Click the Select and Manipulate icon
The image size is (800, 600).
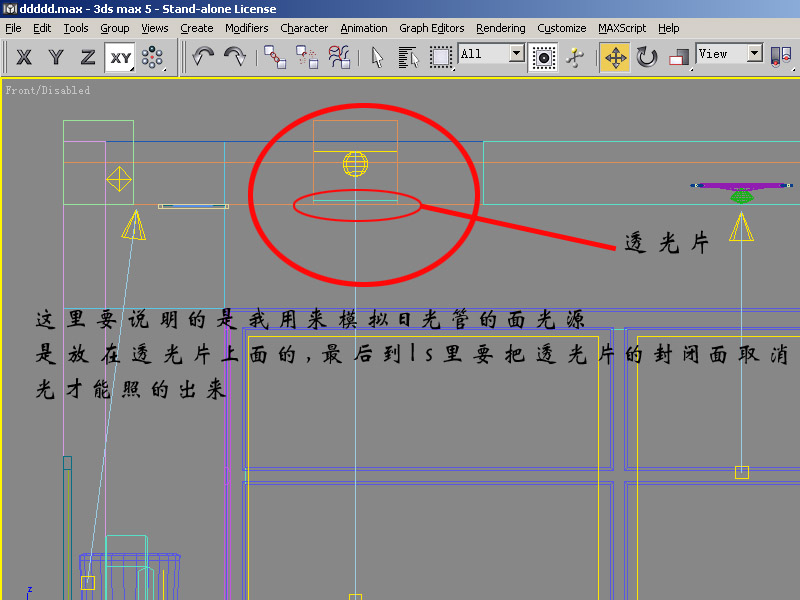click(x=575, y=57)
